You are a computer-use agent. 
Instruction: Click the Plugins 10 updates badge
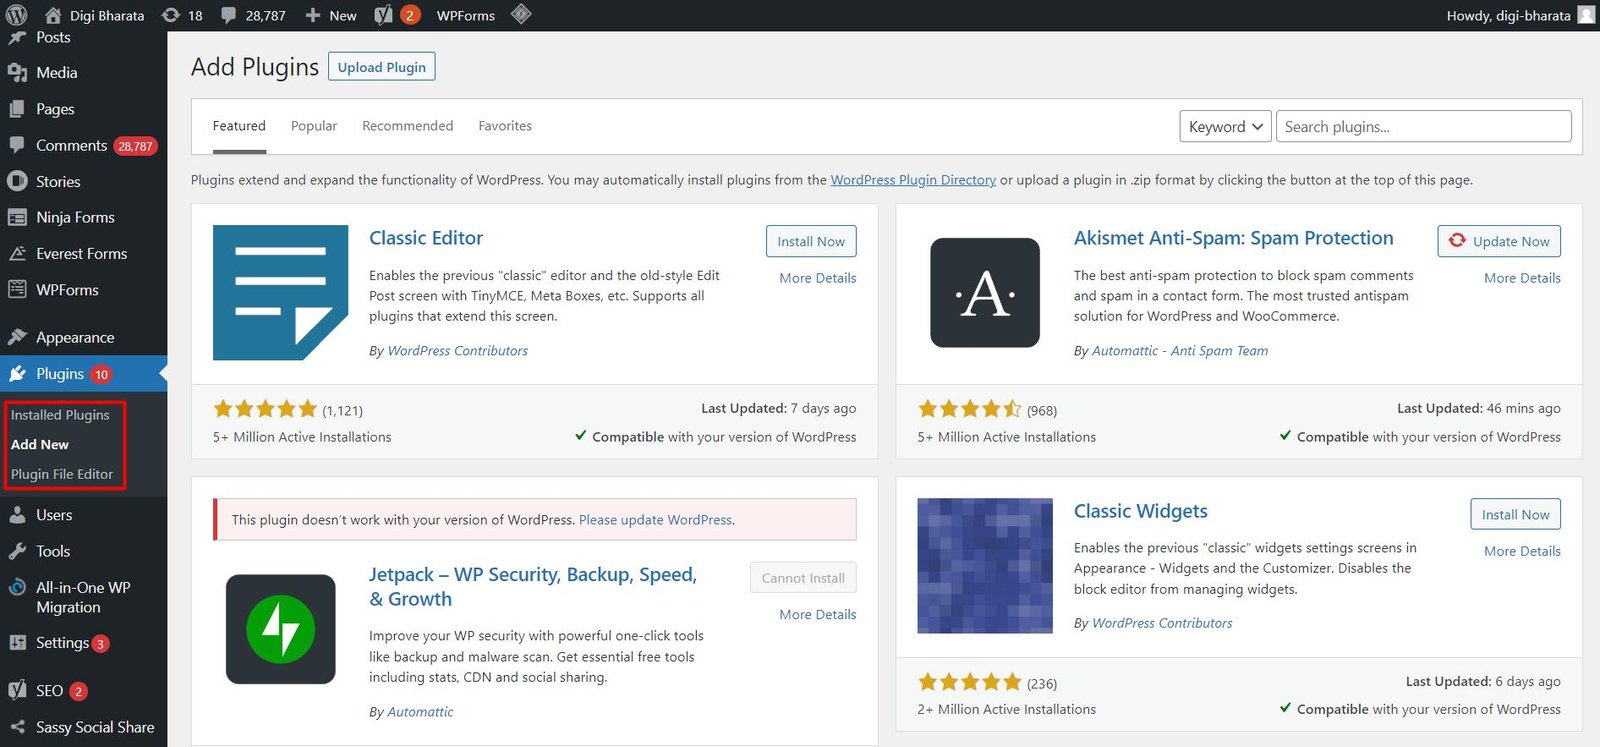(101, 375)
